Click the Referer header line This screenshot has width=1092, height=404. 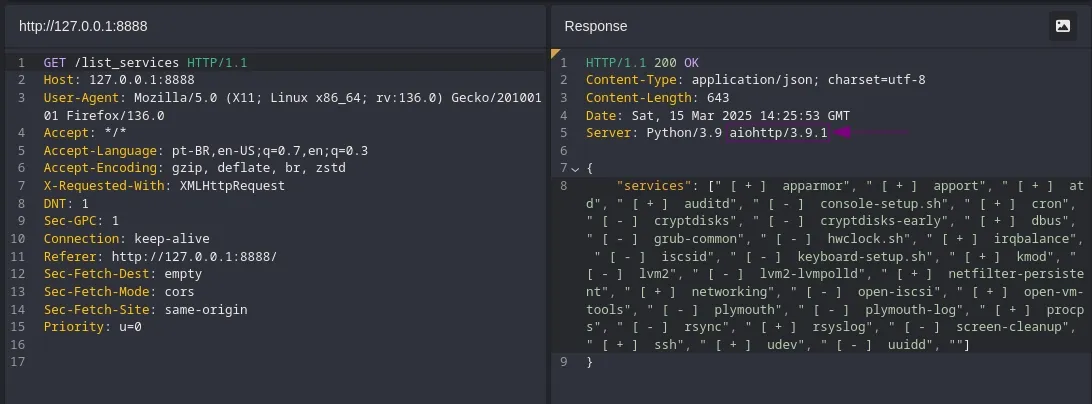pos(160,257)
